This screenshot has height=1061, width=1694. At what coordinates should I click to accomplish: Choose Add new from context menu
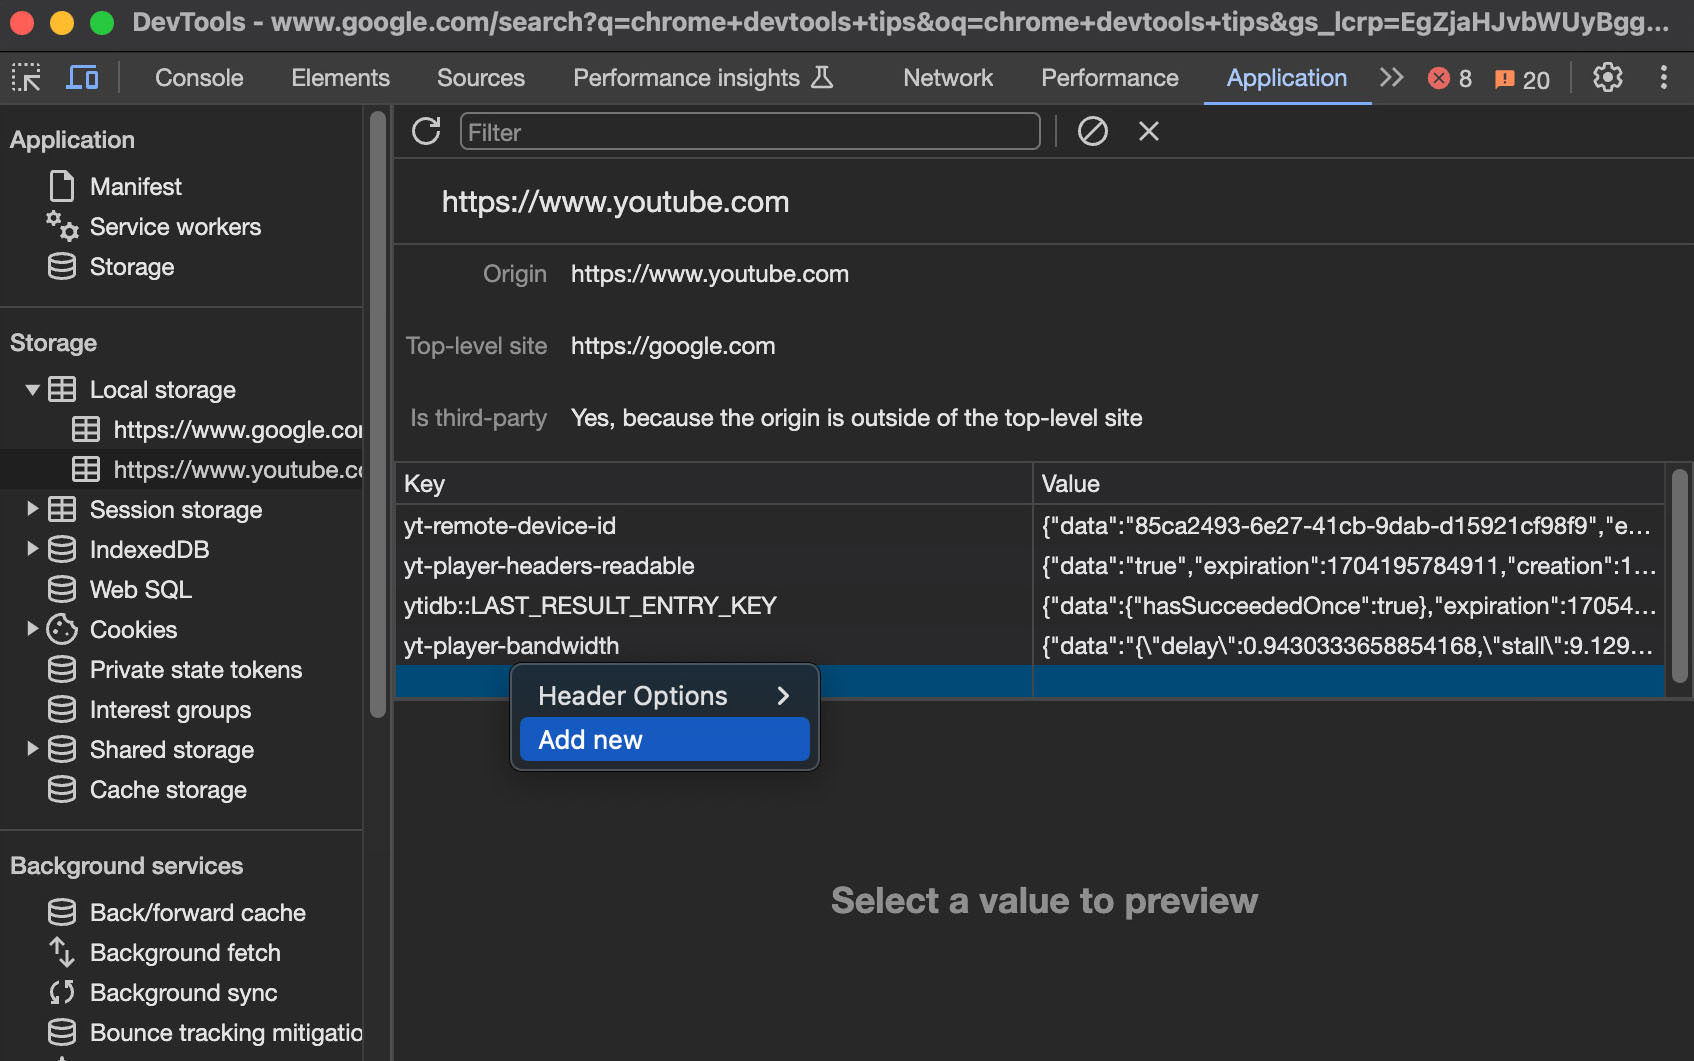tap(665, 740)
